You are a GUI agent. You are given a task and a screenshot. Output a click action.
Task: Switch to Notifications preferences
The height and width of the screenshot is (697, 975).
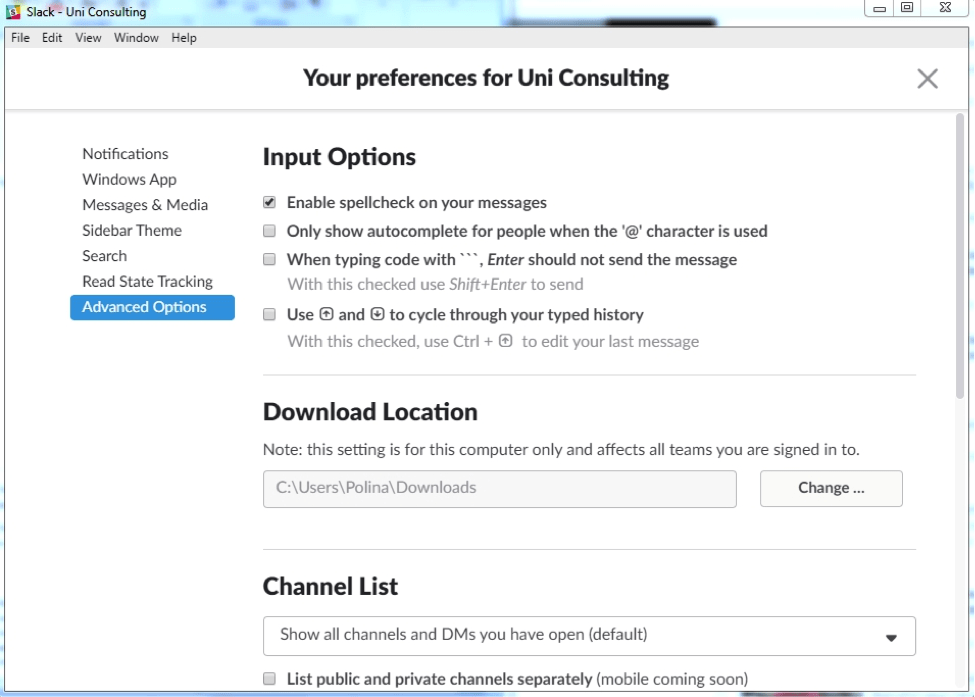pyautogui.click(x=125, y=154)
